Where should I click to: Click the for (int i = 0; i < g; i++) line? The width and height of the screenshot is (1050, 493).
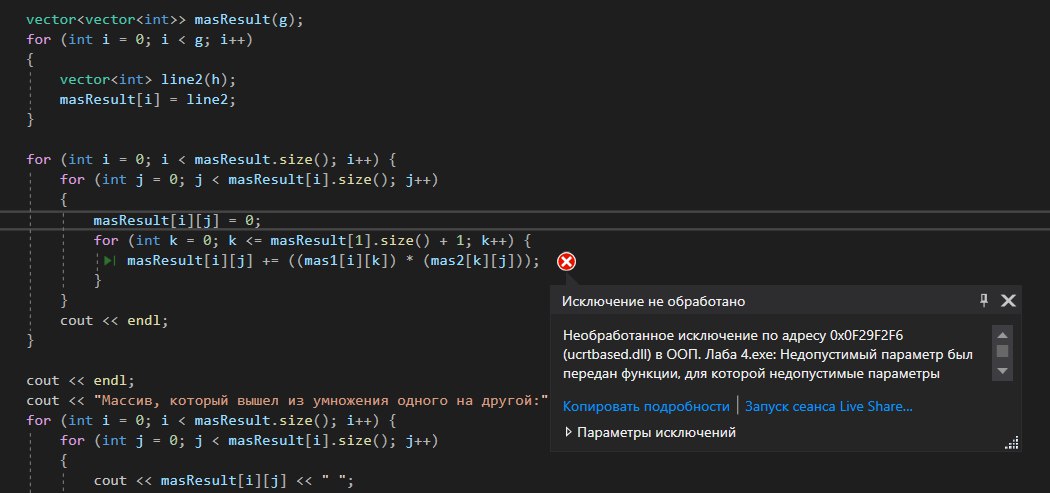tap(139, 40)
